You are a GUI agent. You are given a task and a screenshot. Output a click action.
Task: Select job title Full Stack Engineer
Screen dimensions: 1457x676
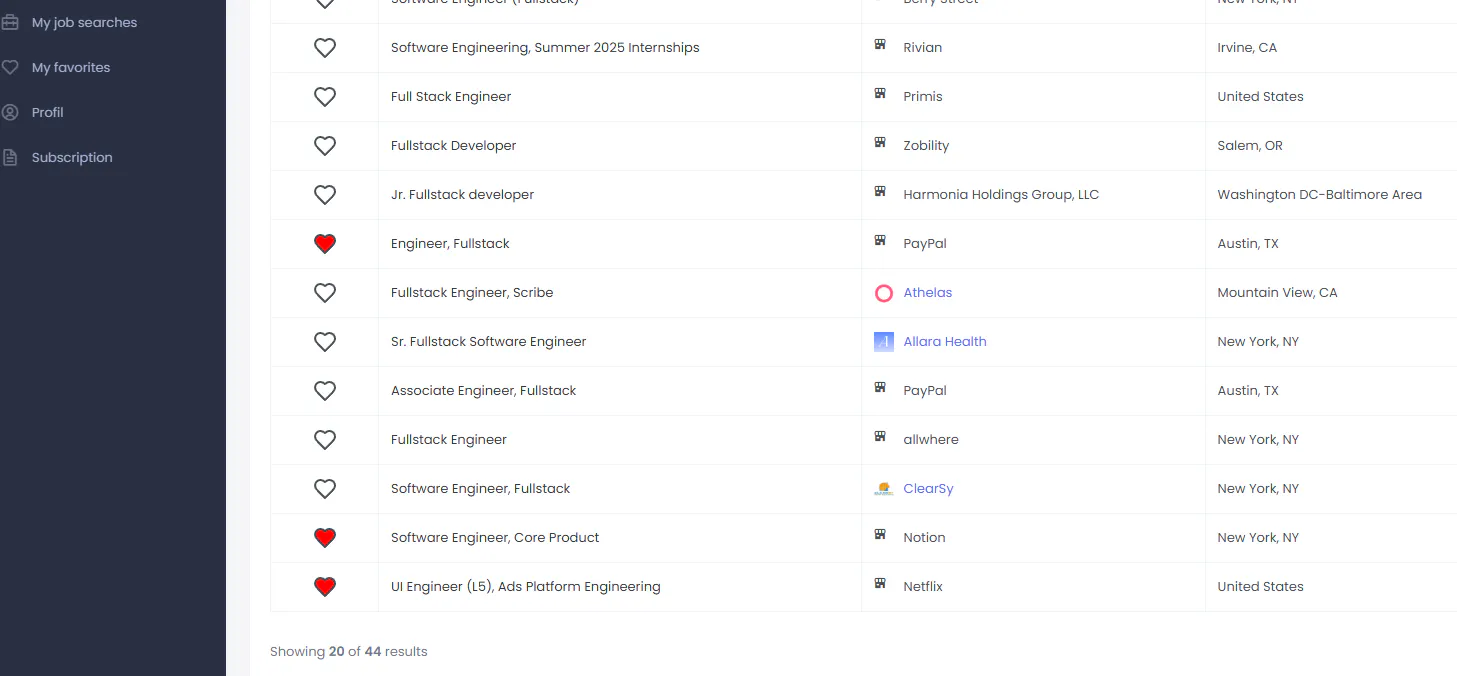coord(451,96)
